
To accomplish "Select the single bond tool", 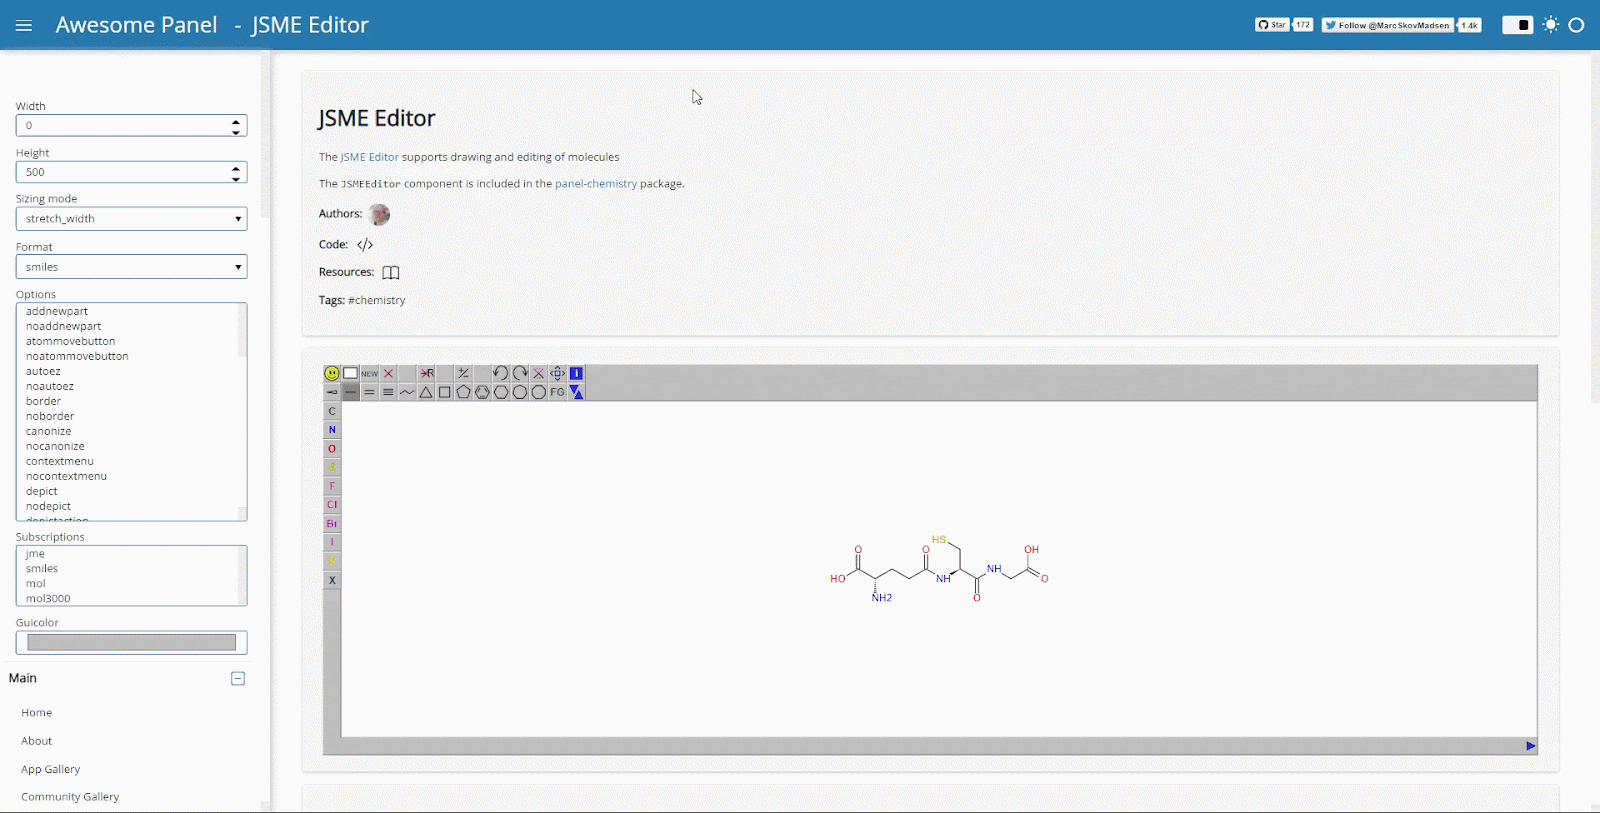I will pyautogui.click(x=350, y=392).
